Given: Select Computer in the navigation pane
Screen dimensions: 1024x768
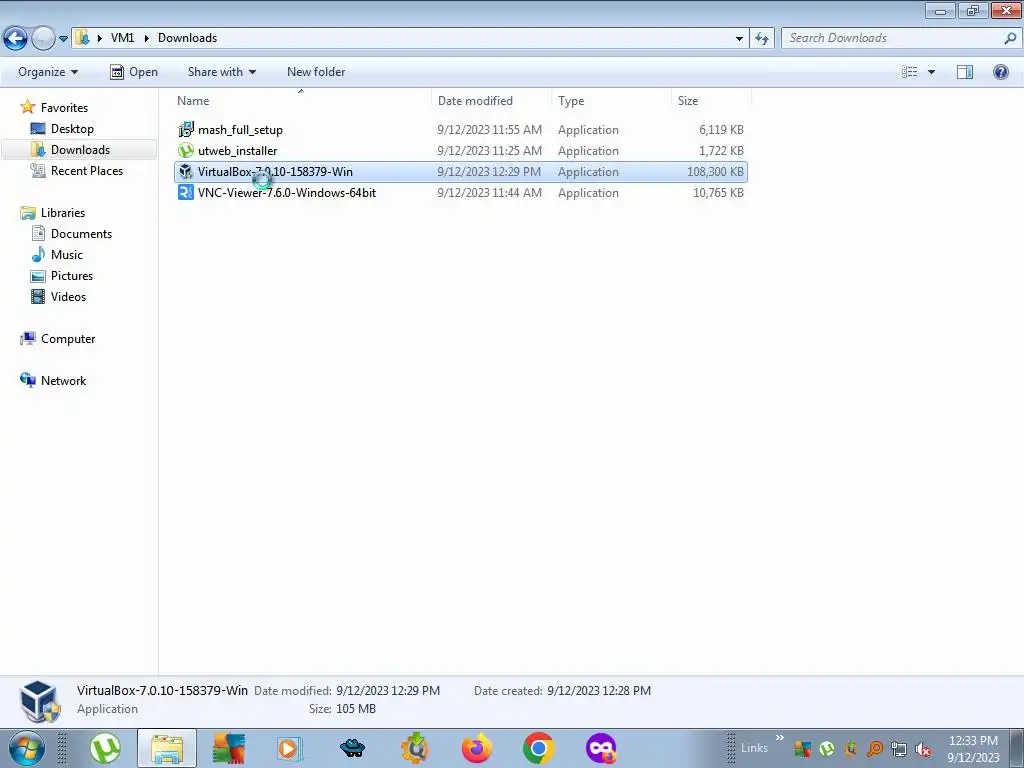Looking at the screenshot, I should click(x=68, y=339).
